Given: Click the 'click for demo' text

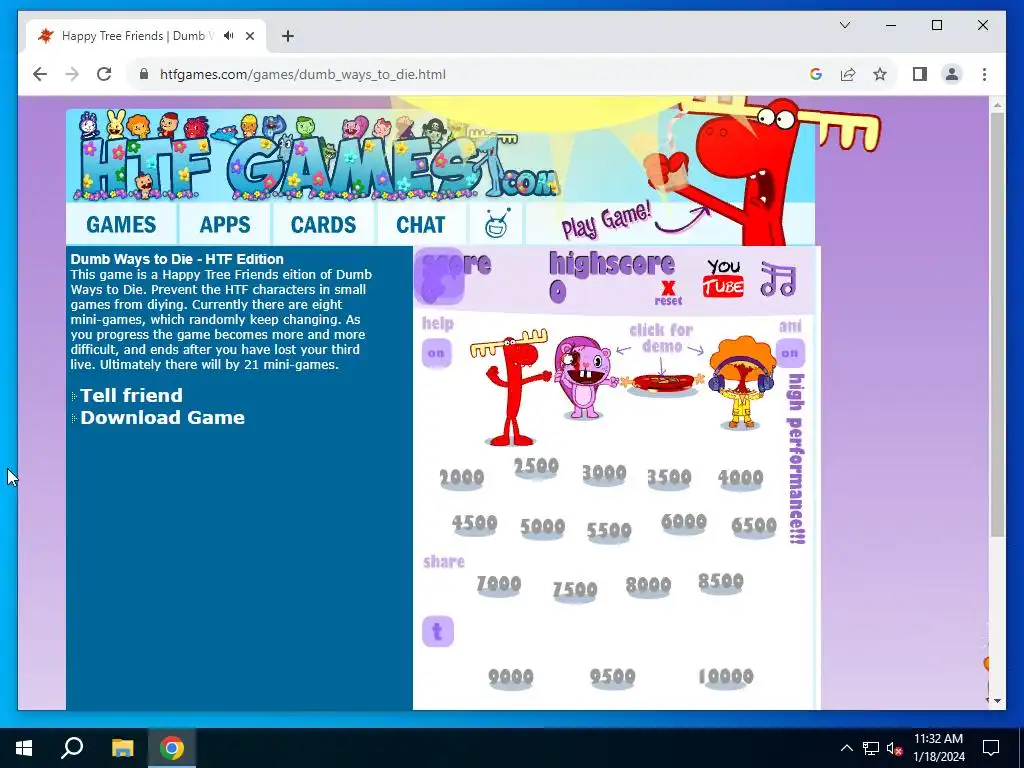Looking at the screenshot, I should coord(661,338).
